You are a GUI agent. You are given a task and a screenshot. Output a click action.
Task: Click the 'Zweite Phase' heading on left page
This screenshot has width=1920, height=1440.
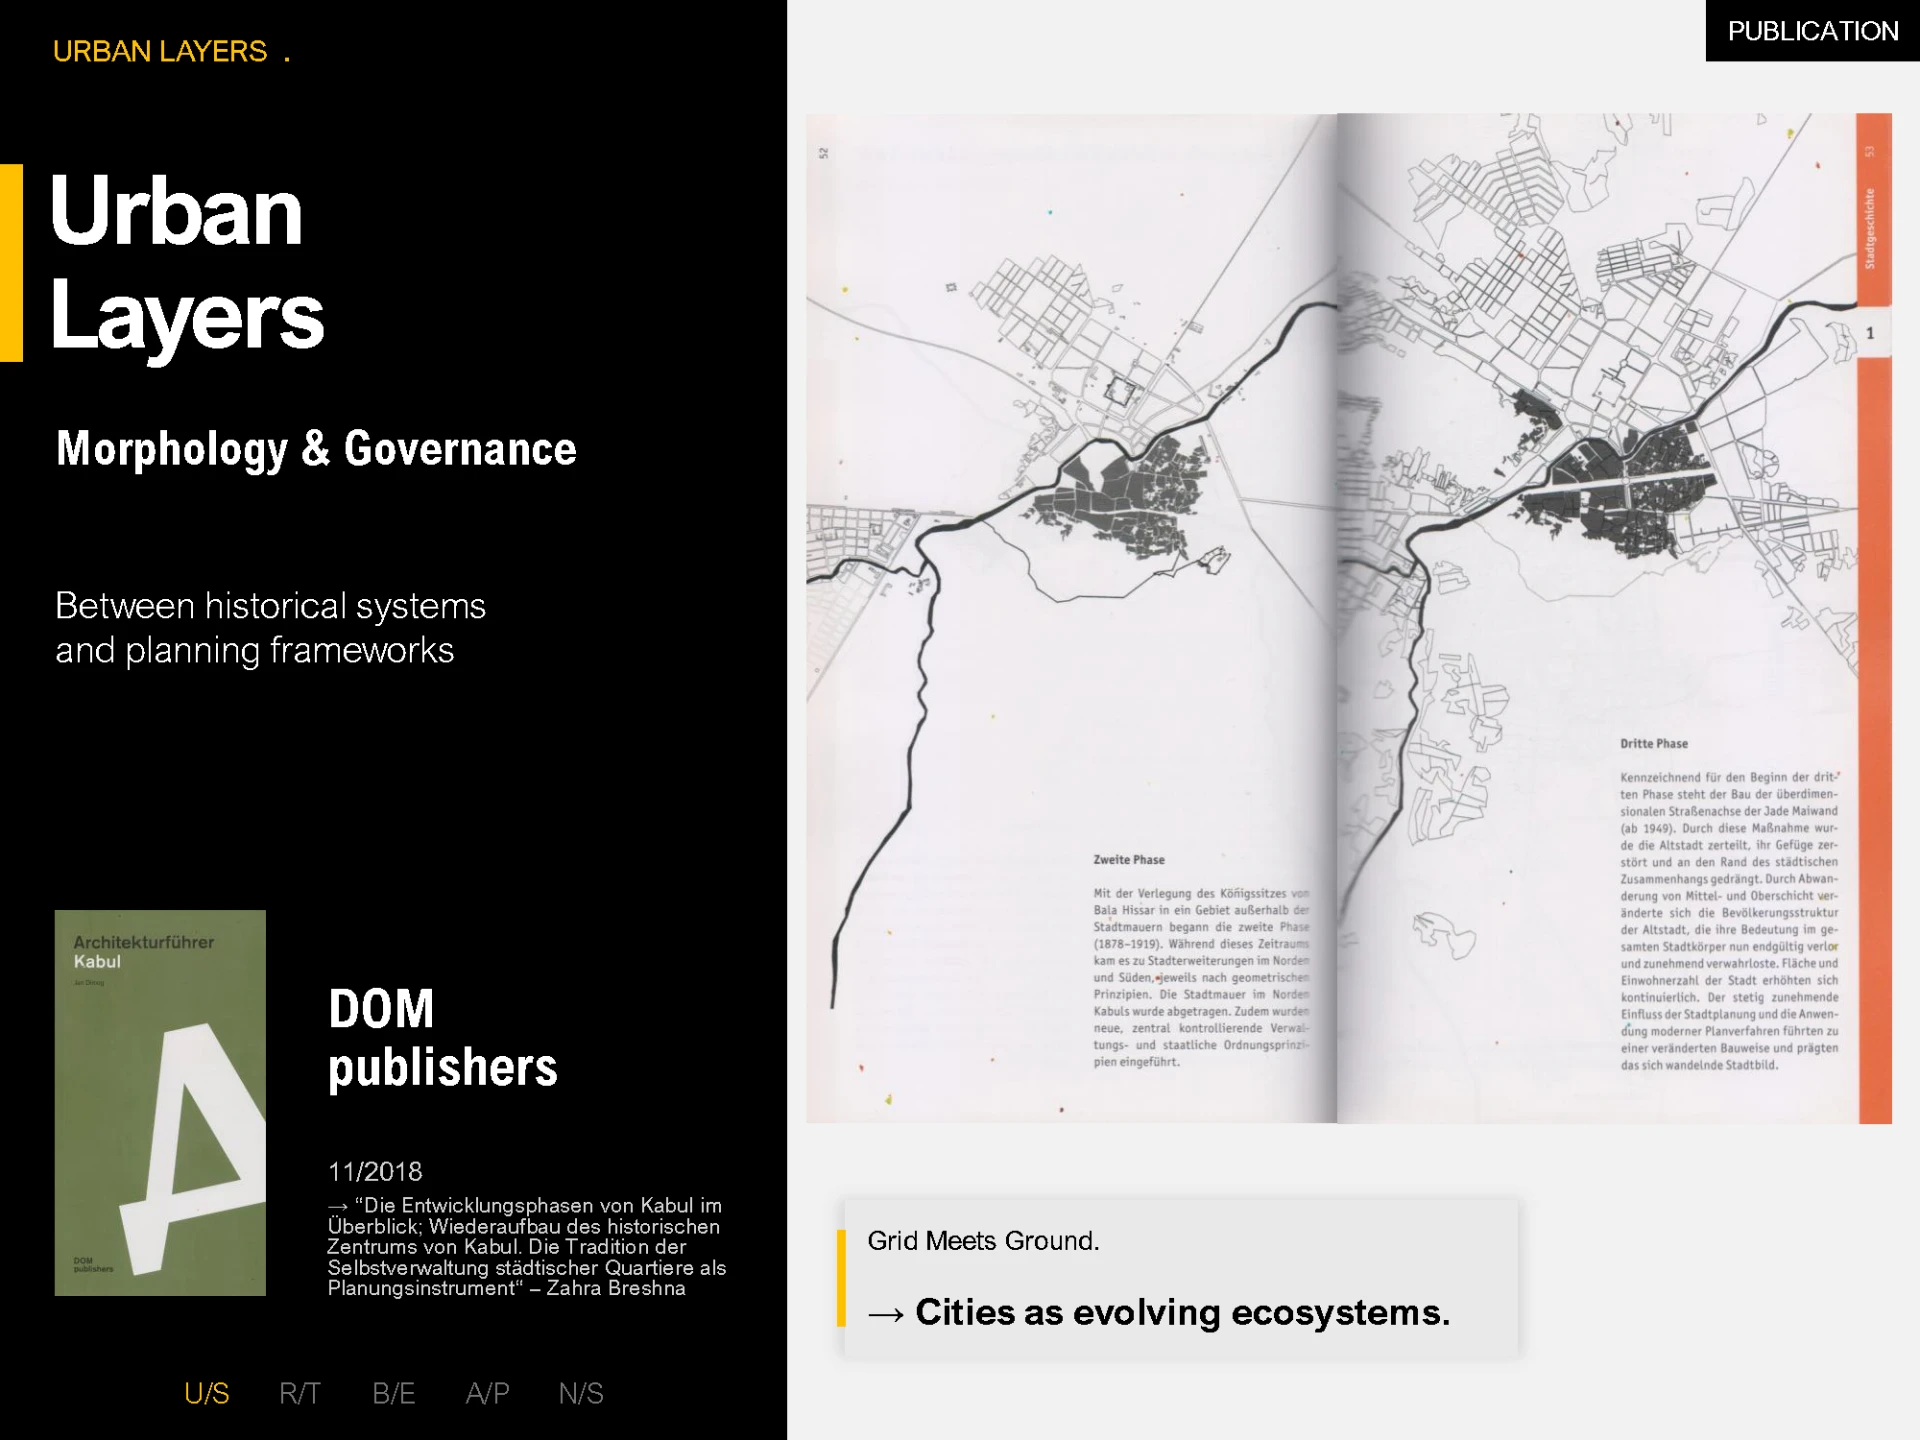(1129, 860)
